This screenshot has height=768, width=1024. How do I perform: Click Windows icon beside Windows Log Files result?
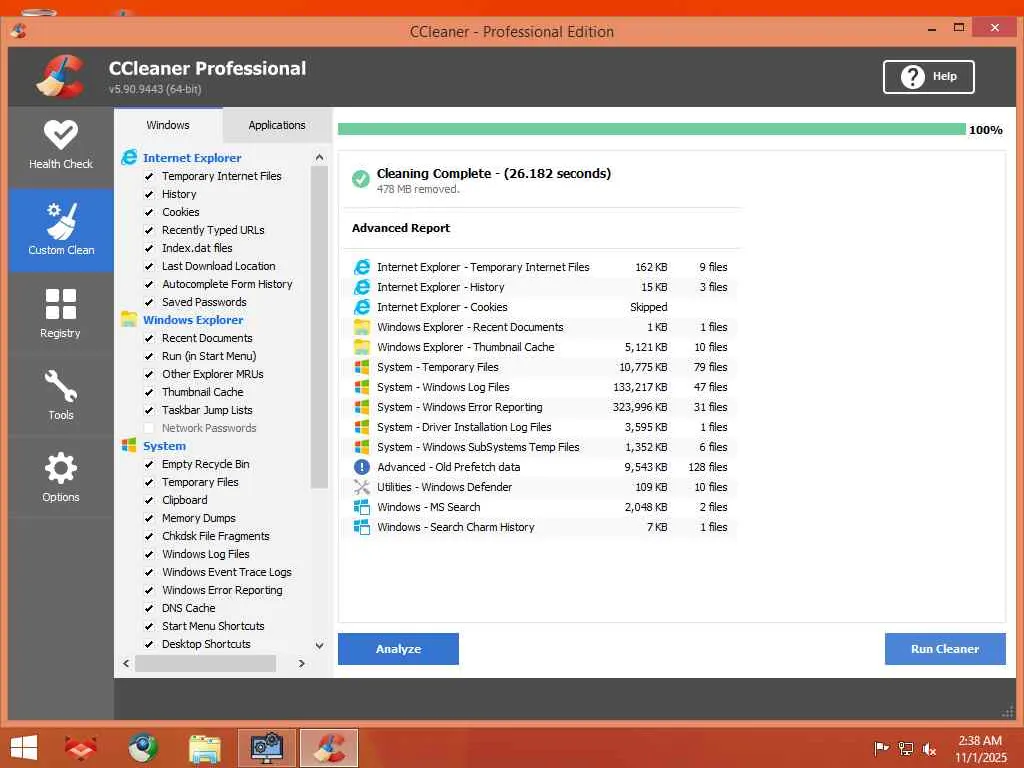click(362, 387)
